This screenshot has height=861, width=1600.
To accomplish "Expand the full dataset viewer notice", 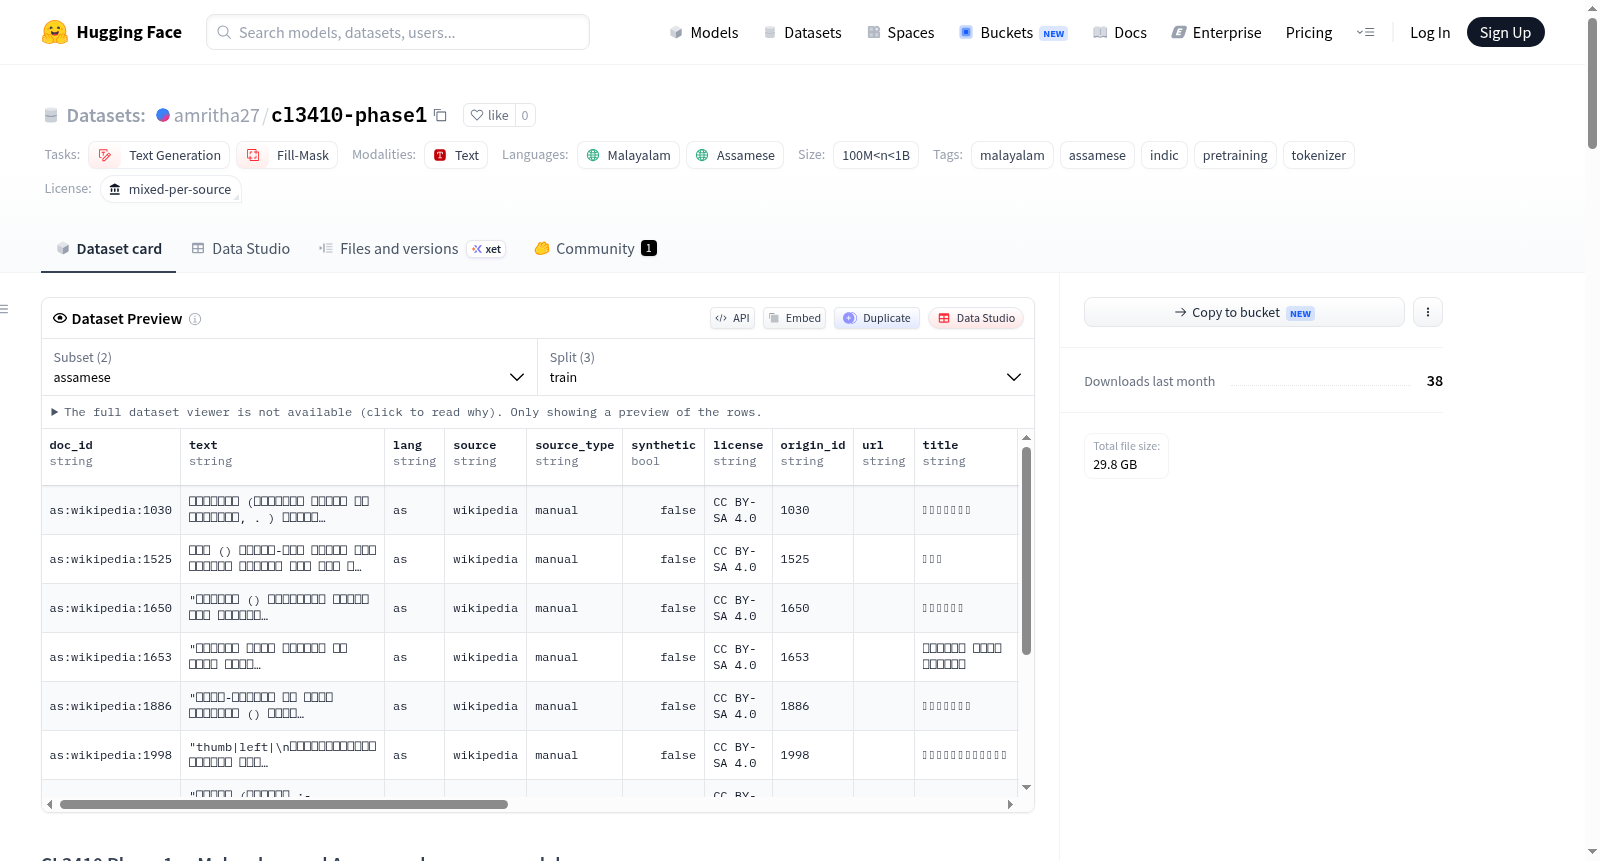I will pos(406,412).
